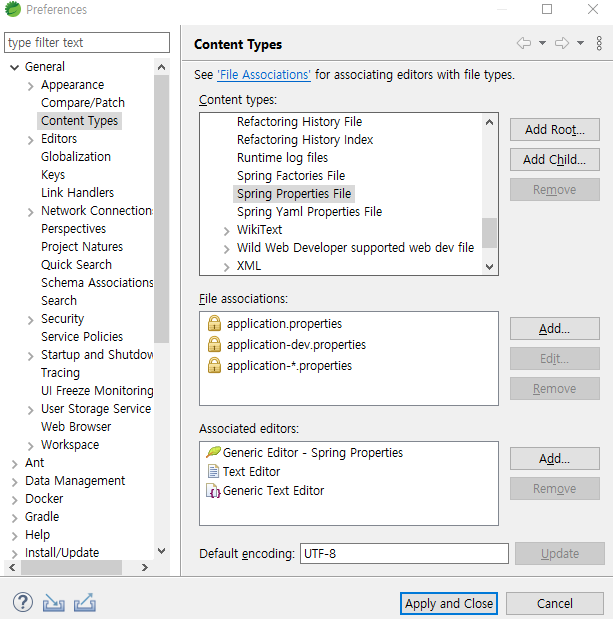Select Runtime log files type
This screenshot has height=619, width=613.
[x=282, y=158]
